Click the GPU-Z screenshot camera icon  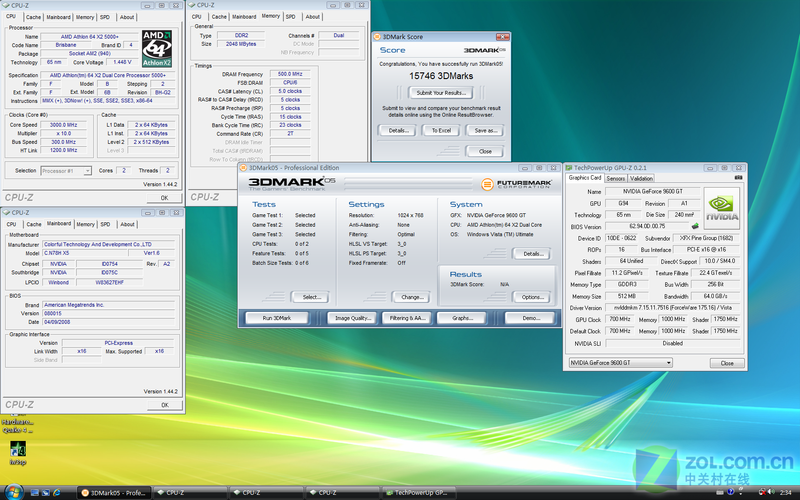[738, 178]
